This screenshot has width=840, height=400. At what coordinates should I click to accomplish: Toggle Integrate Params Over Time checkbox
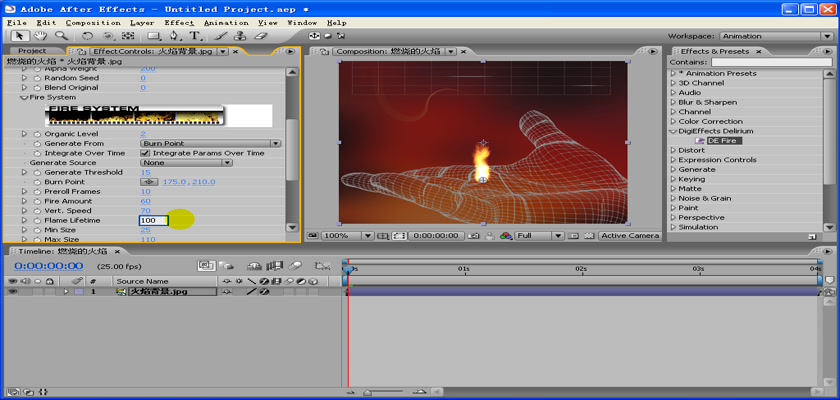[x=145, y=153]
